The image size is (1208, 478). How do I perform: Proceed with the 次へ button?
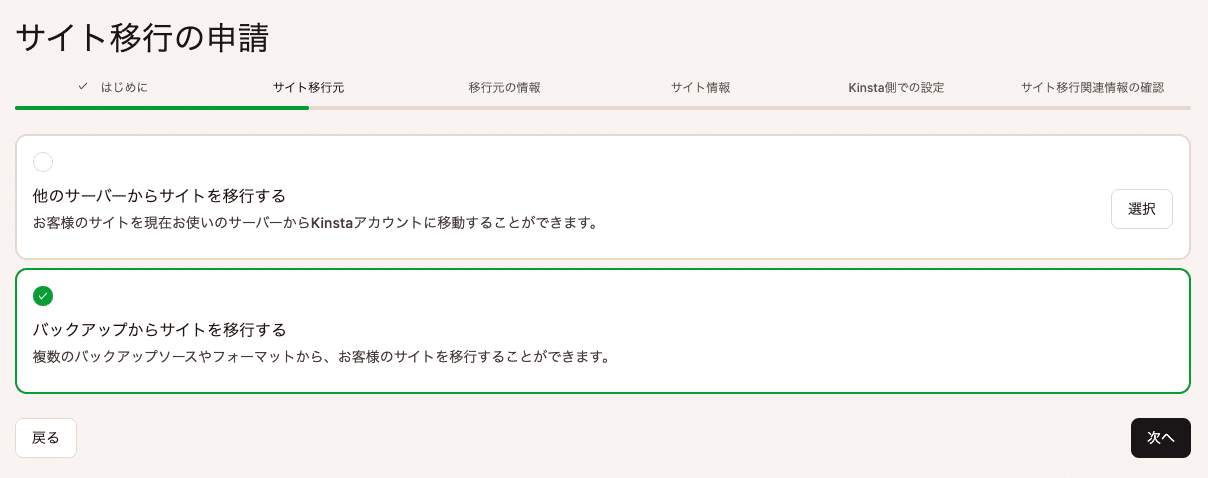pyautogui.click(x=1161, y=438)
